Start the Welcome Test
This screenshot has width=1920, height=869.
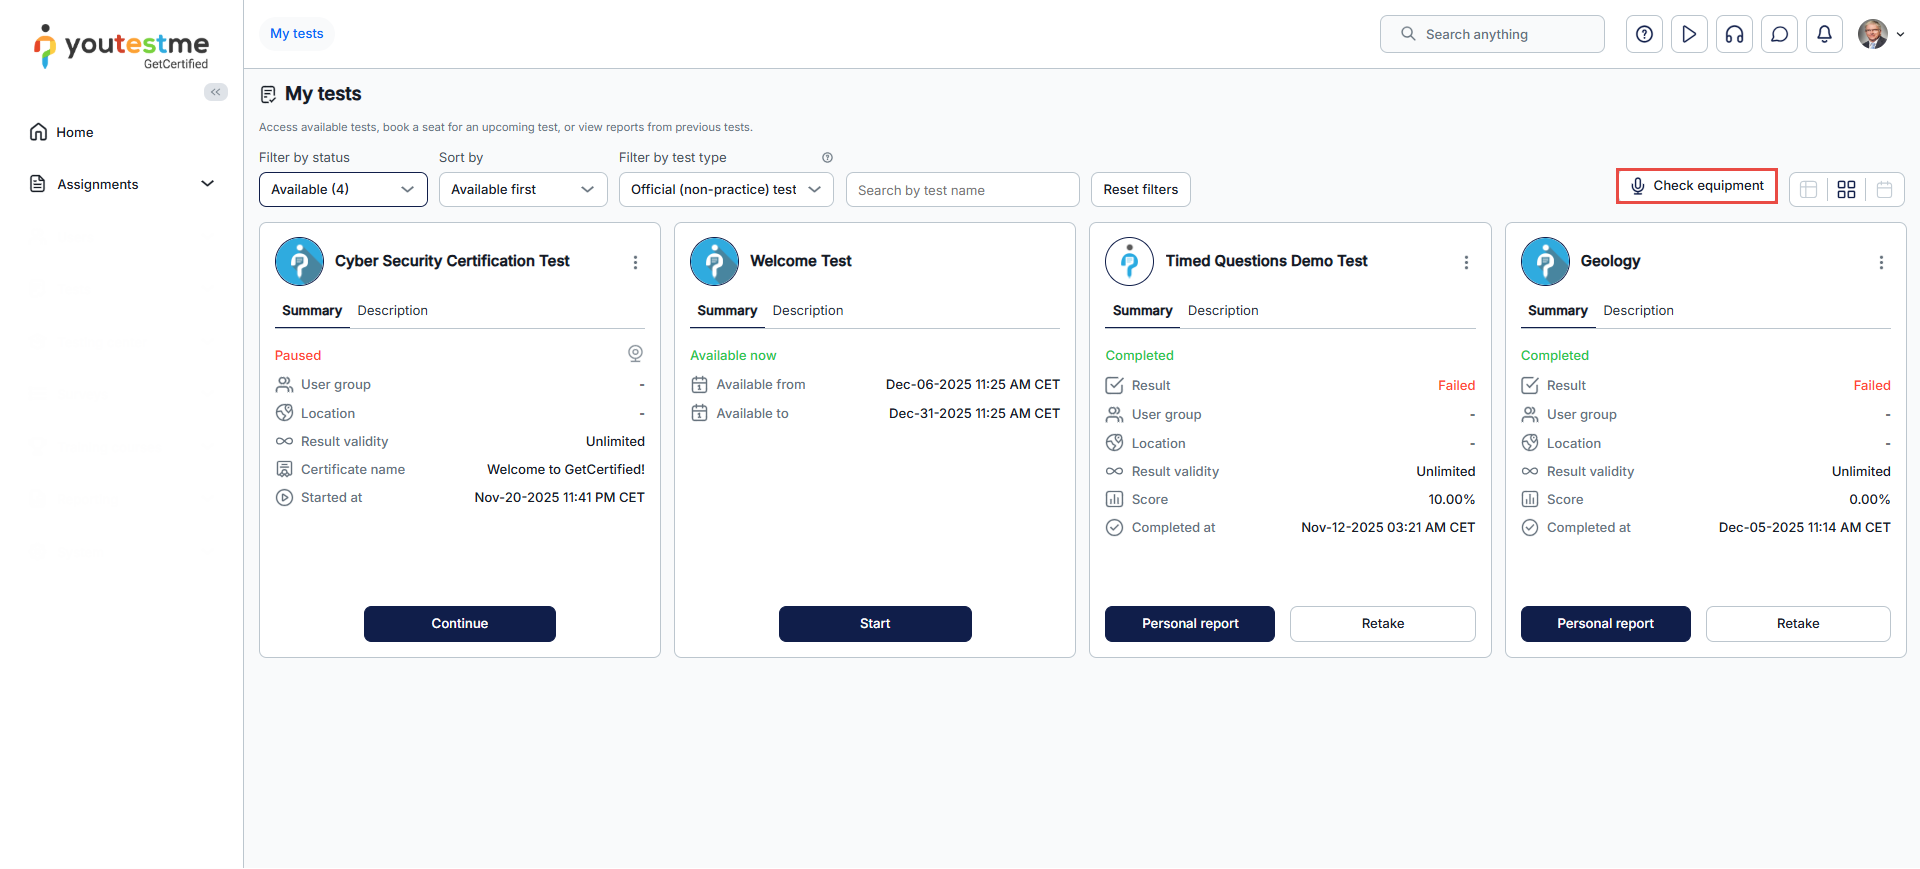pos(875,624)
